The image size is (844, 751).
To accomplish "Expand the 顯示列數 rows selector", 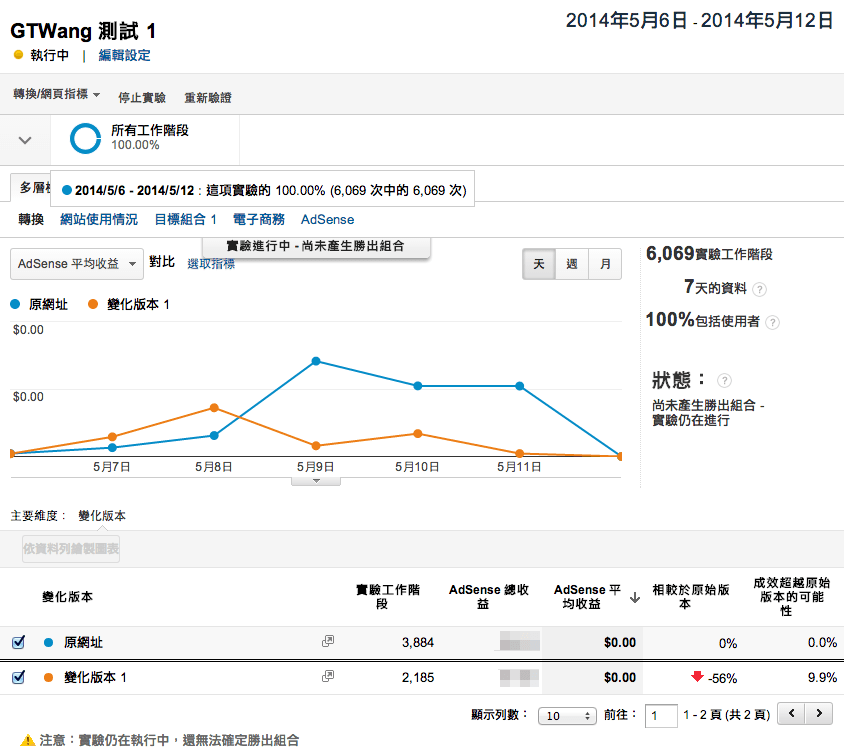I will [x=564, y=716].
